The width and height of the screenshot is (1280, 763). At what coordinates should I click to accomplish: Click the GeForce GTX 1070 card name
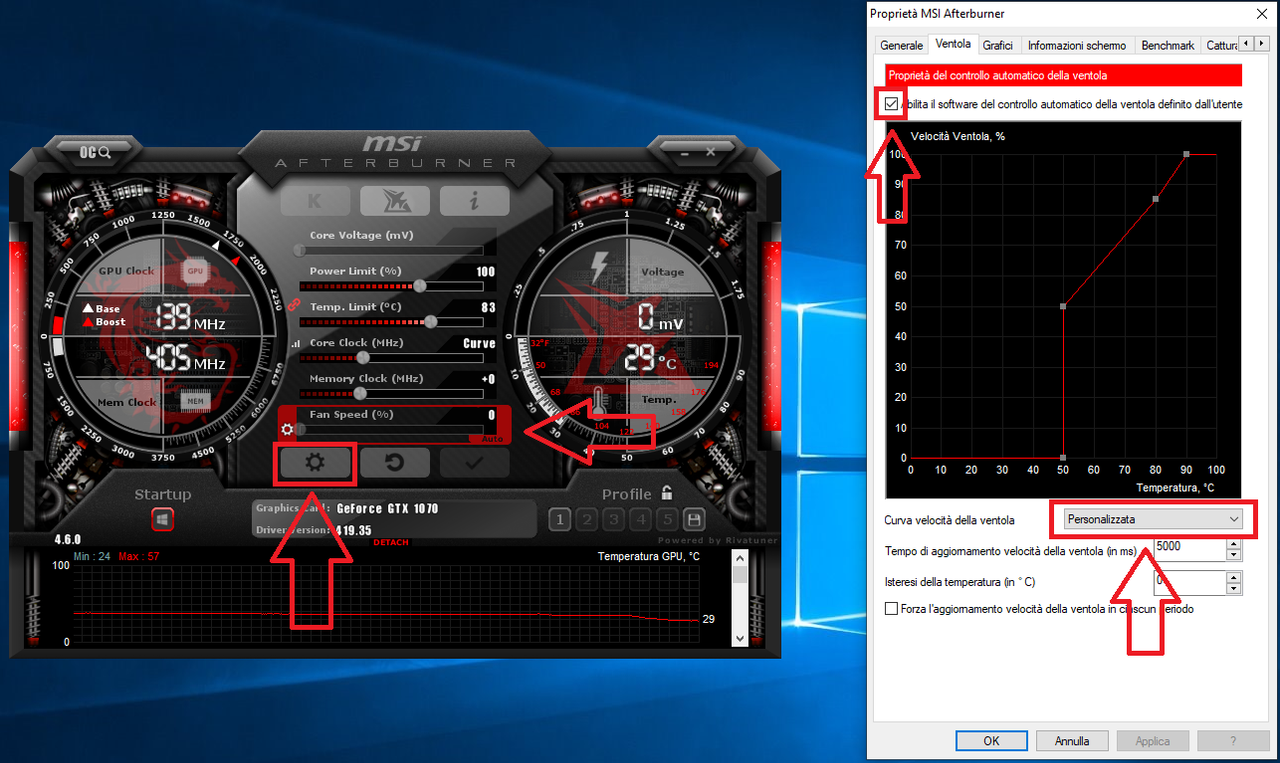pos(387,508)
